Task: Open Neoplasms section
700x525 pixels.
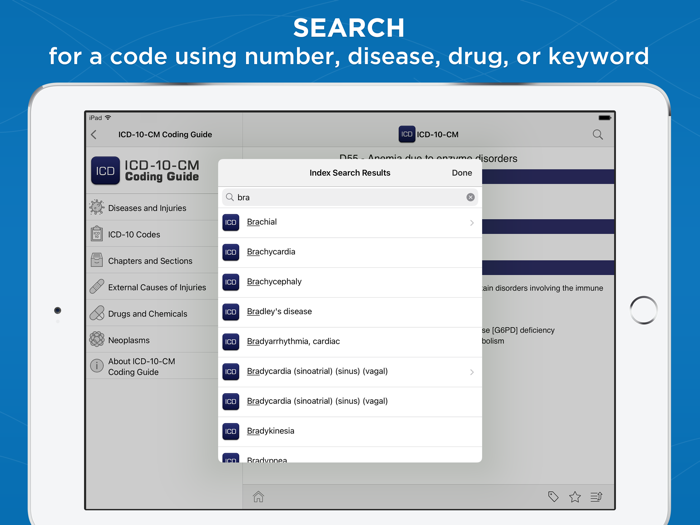Action: pos(152,340)
